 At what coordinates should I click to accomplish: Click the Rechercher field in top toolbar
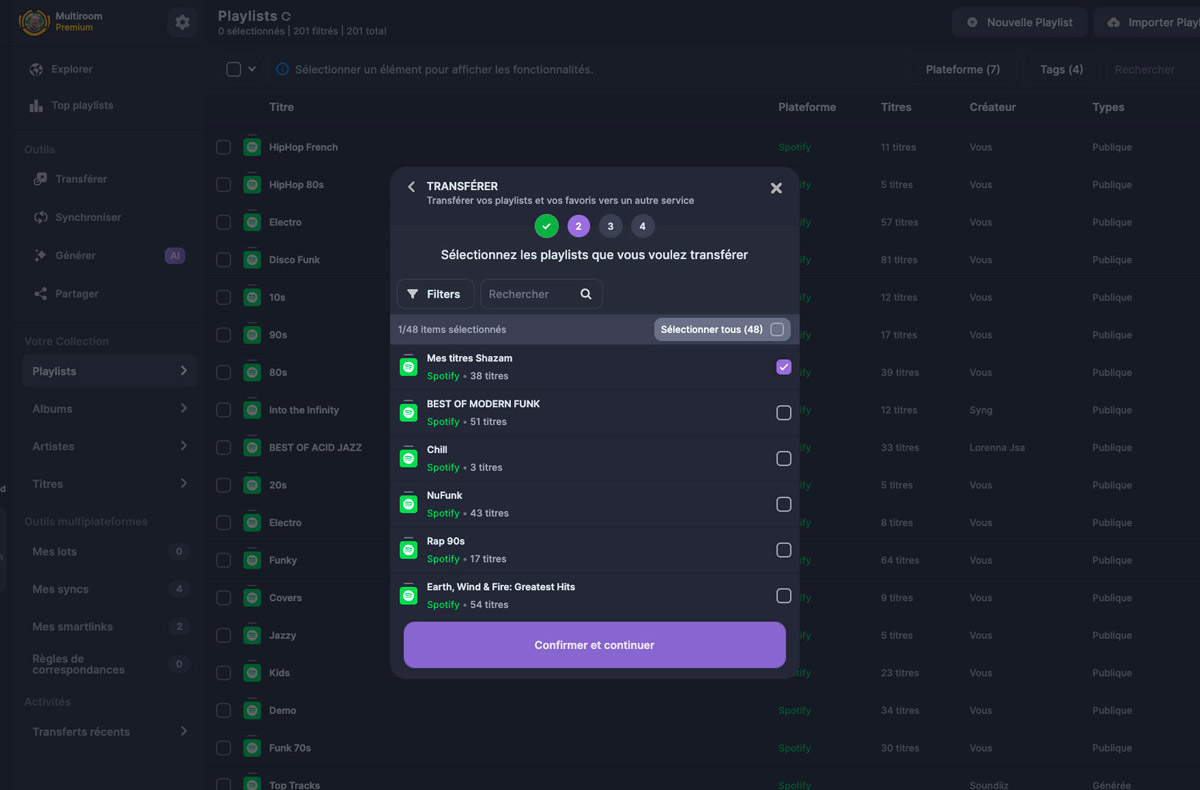1152,69
